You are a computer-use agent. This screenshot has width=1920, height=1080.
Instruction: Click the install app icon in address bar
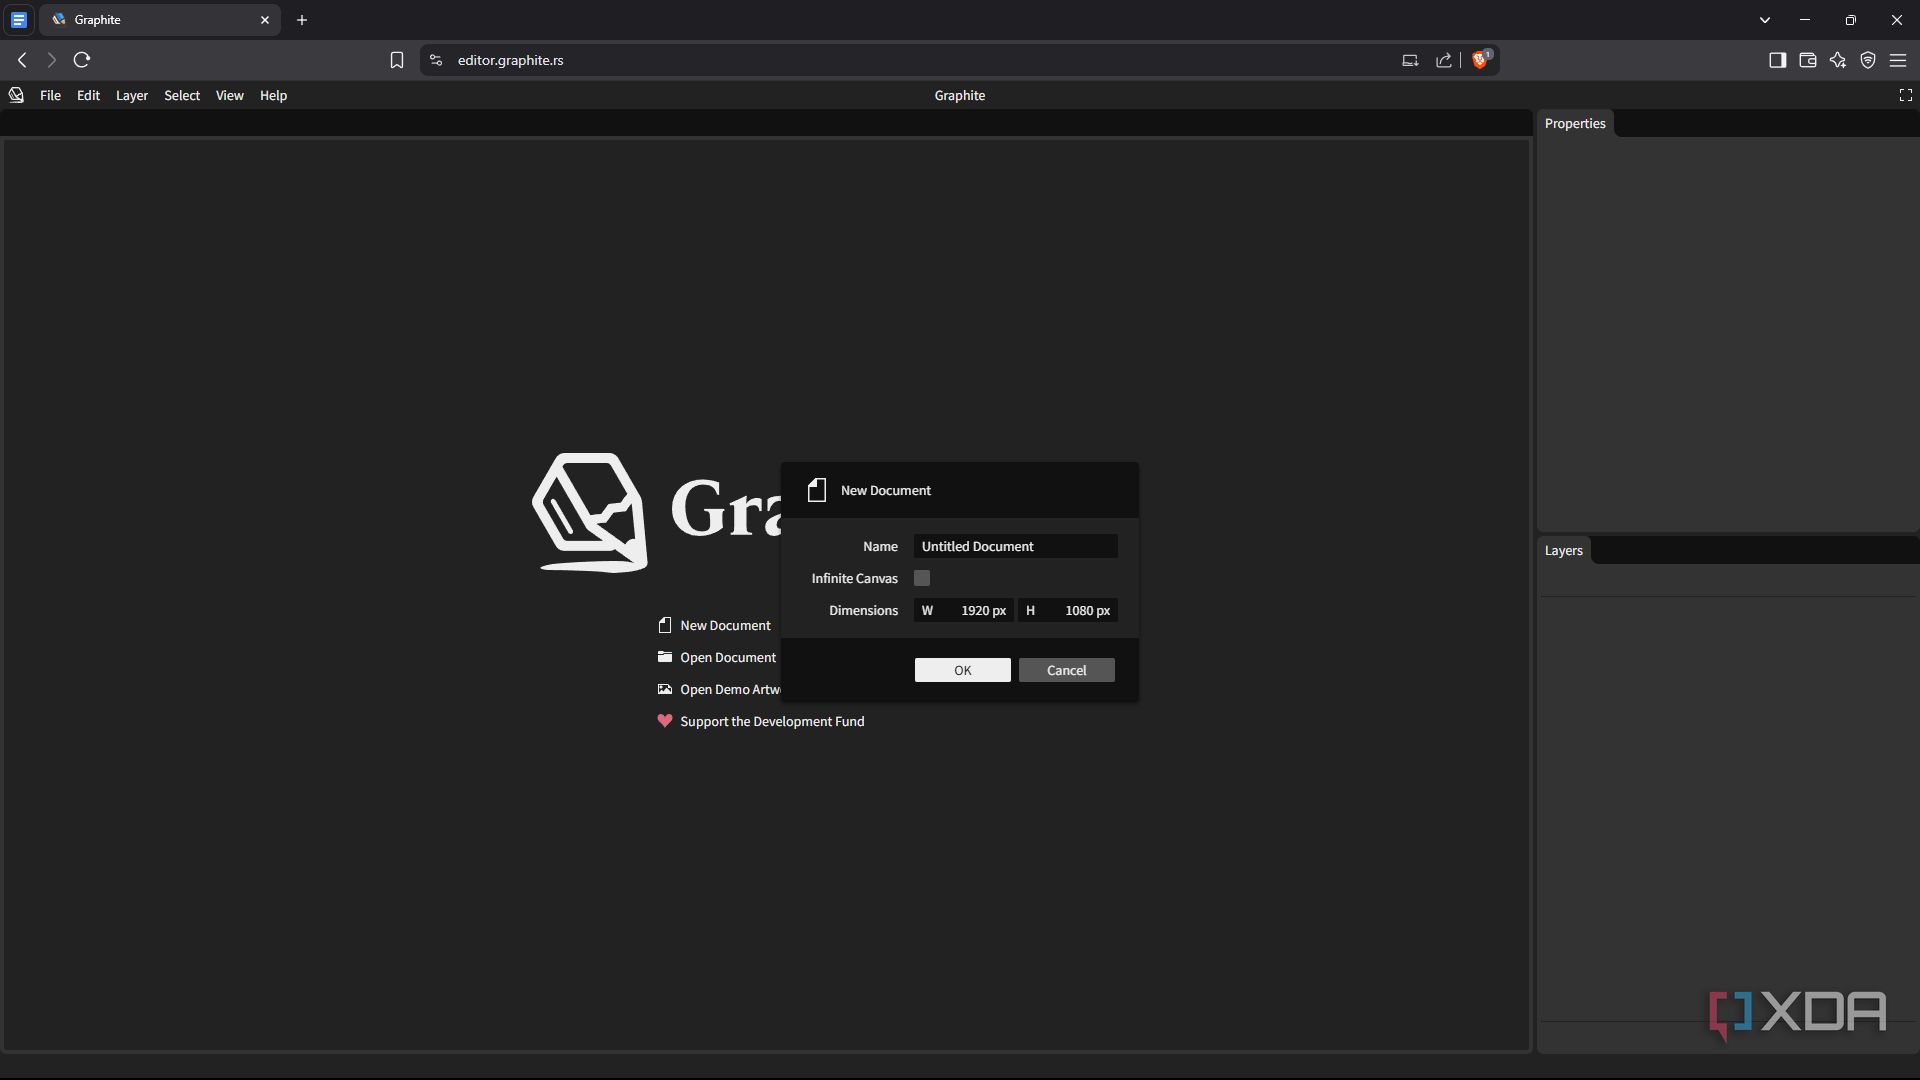point(1410,60)
